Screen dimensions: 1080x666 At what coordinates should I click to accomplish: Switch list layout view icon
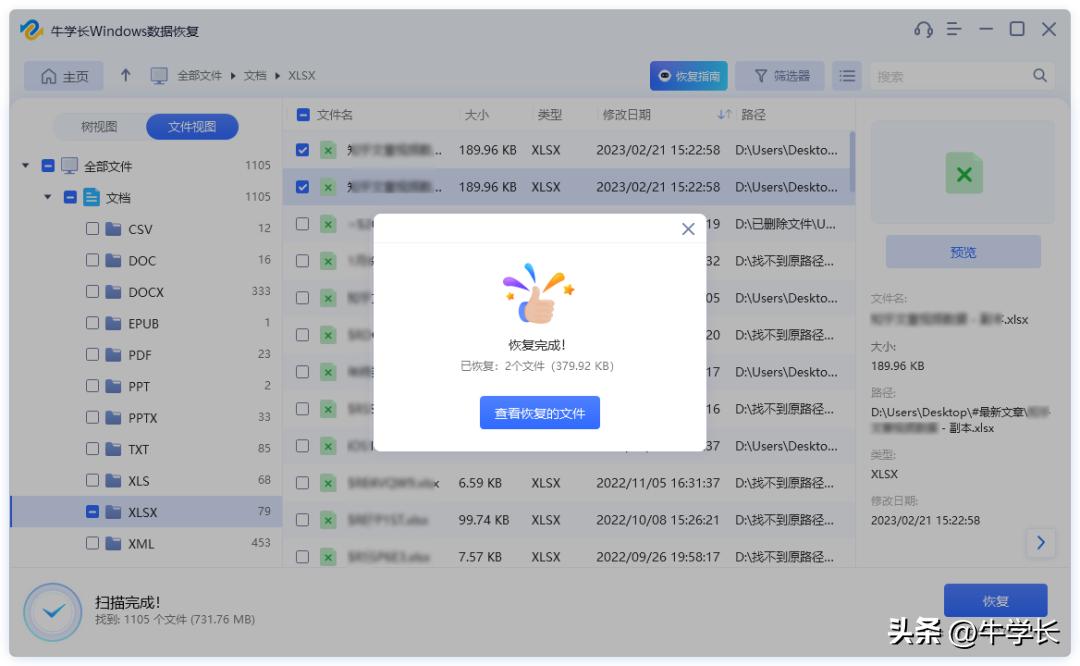pos(847,76)
